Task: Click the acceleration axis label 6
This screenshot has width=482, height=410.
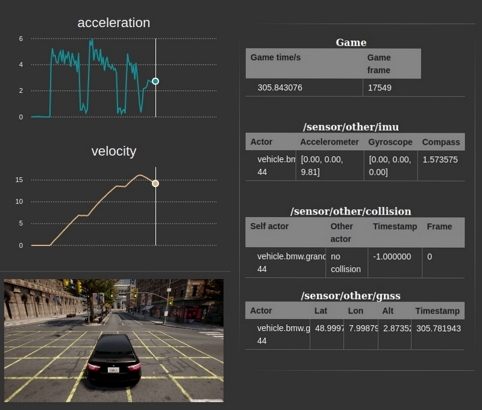Action: (21, 39)
